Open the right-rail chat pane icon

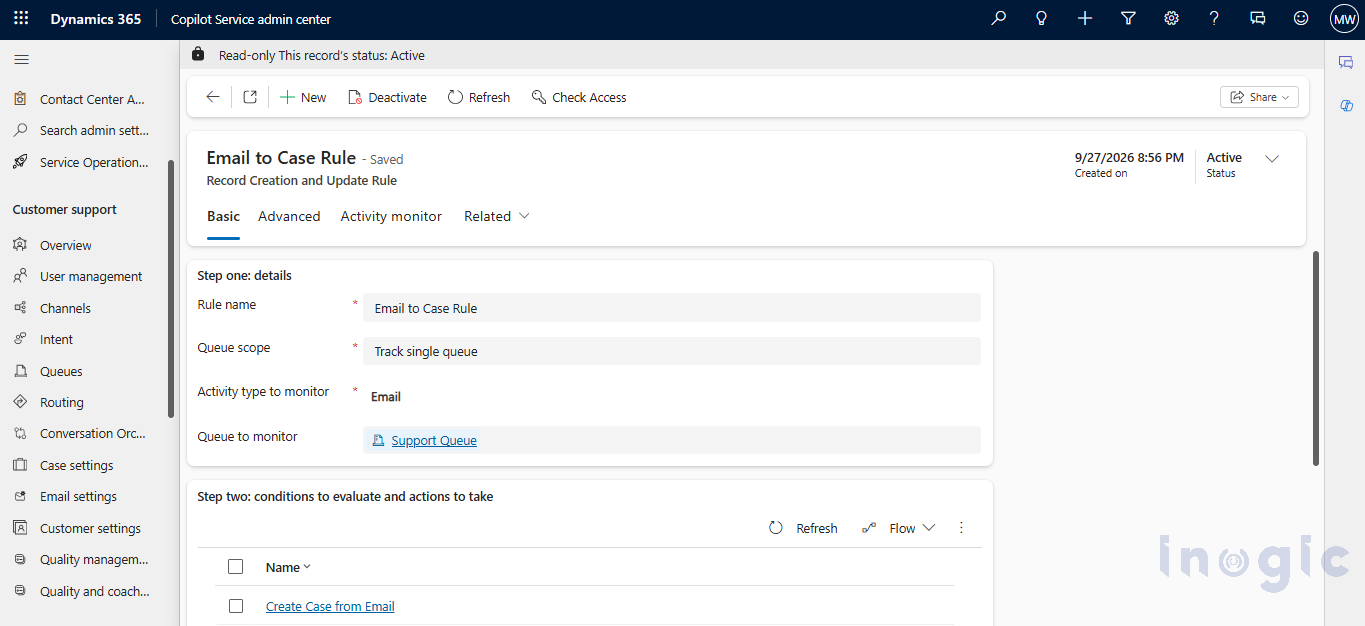(x=1346, y=62)
